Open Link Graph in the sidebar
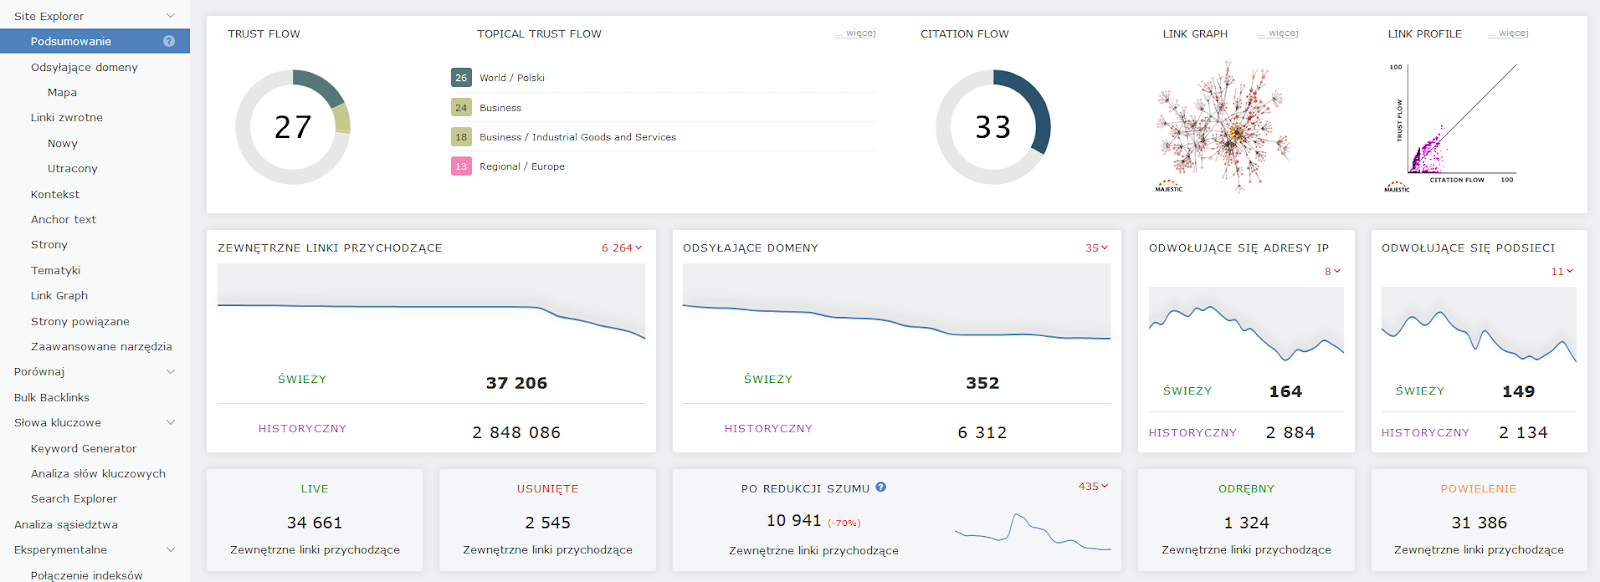 (x=59, y=295)
